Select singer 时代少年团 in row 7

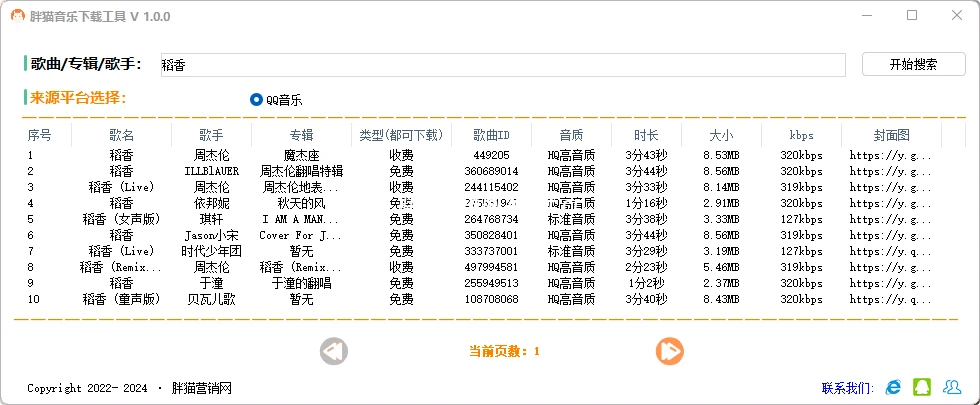[x=211, y=252]
